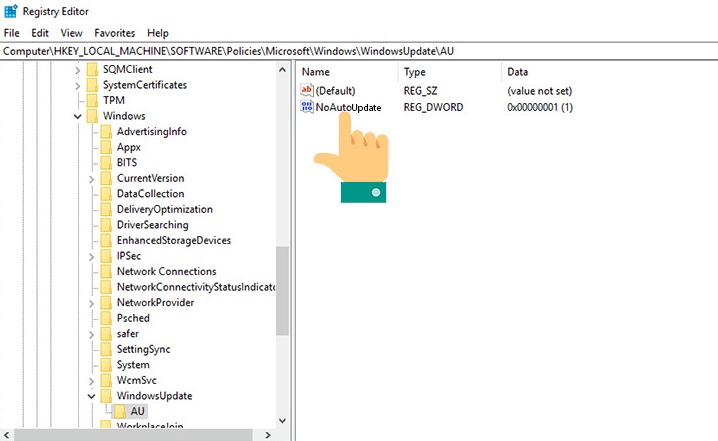Click the tree vertical scrollbar thumb
Viewport: 718px width, 441px height.
tap(282, 291)
